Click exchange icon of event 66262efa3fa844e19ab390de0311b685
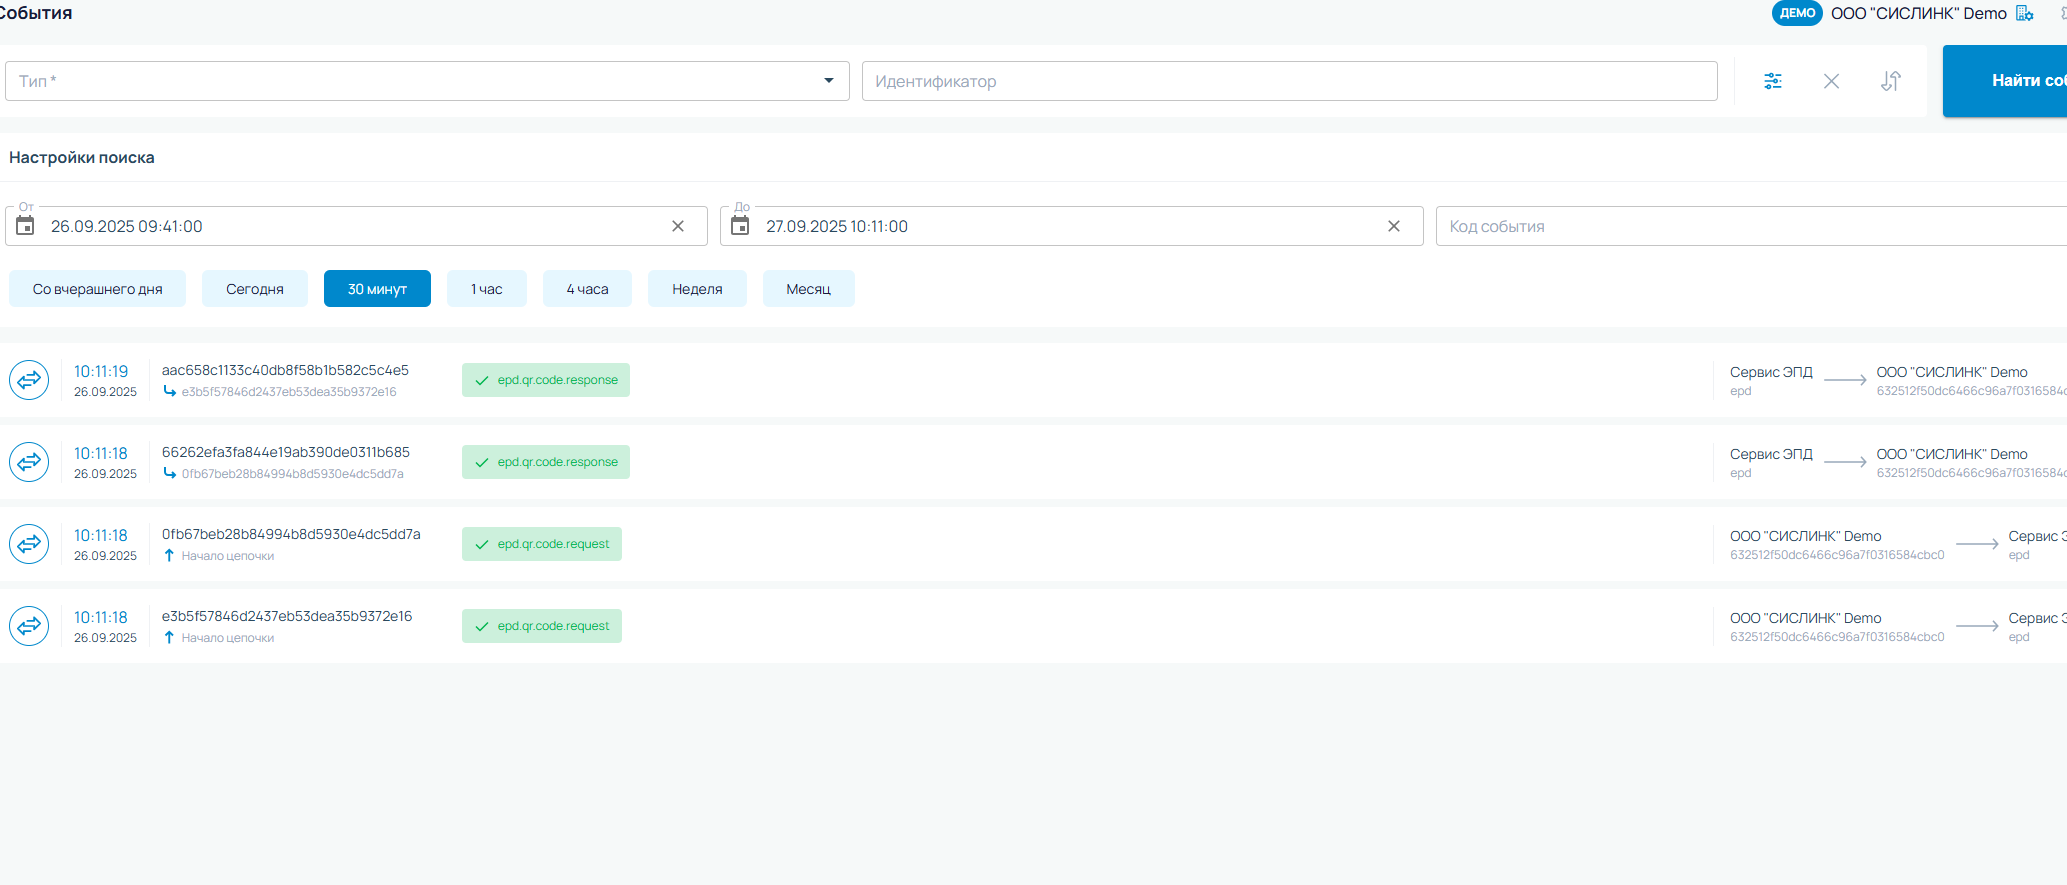 click(29, 462)
